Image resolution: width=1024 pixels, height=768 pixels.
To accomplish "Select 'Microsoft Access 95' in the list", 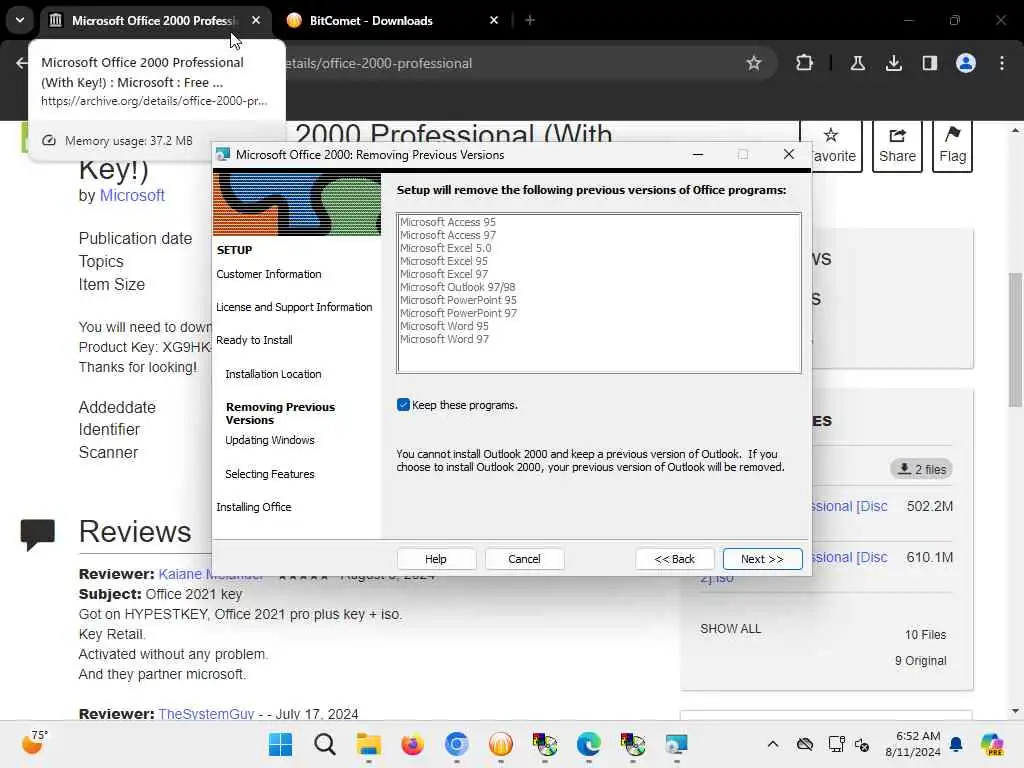I will click(x=448, y=222).
